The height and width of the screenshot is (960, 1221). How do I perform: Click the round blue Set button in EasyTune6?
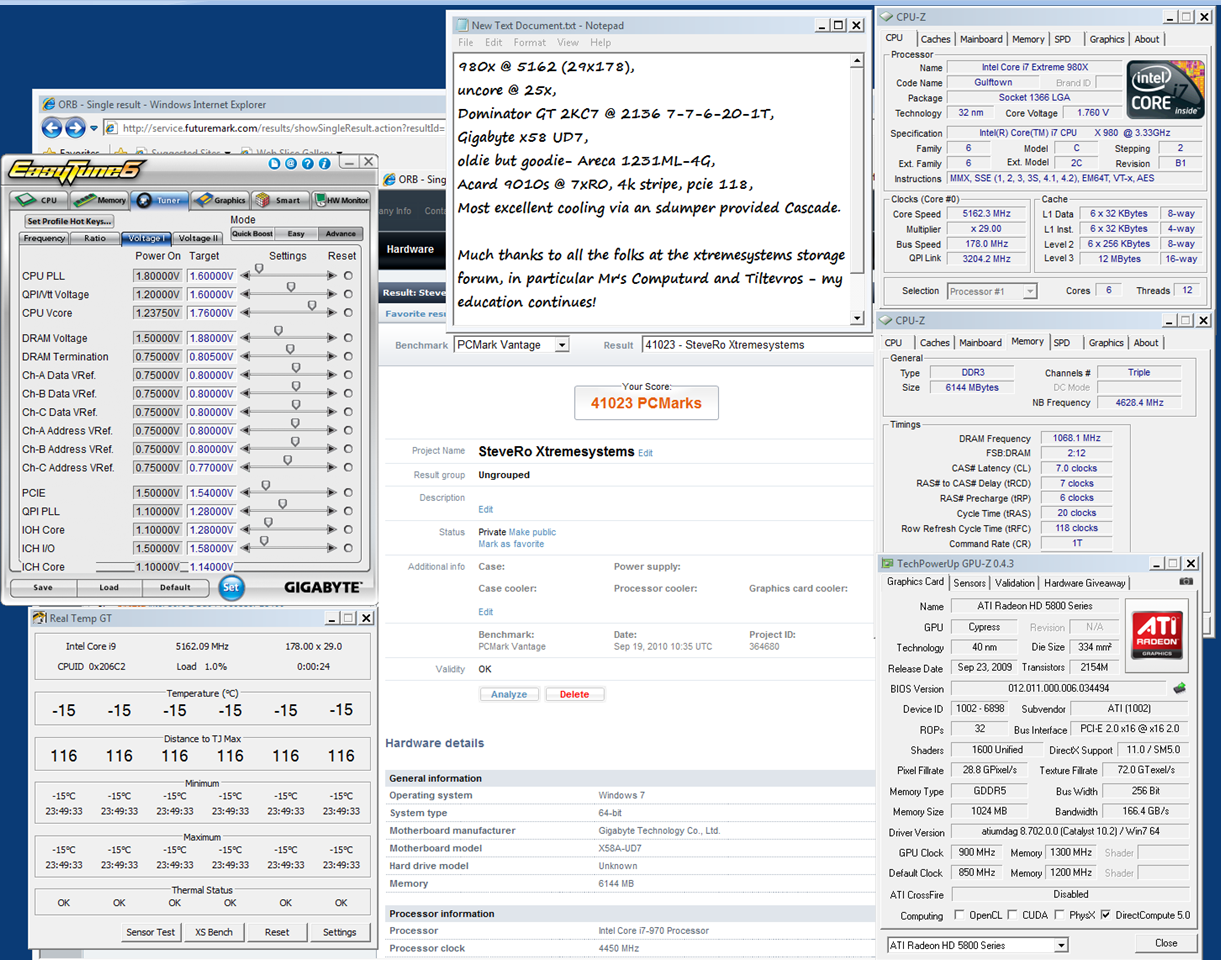pyautogui.click(x=232, y=587)
